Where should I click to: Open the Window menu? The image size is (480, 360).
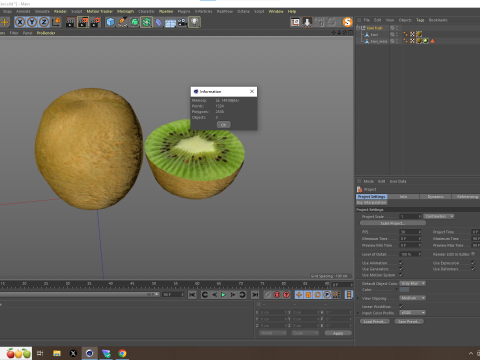[276, 11]
